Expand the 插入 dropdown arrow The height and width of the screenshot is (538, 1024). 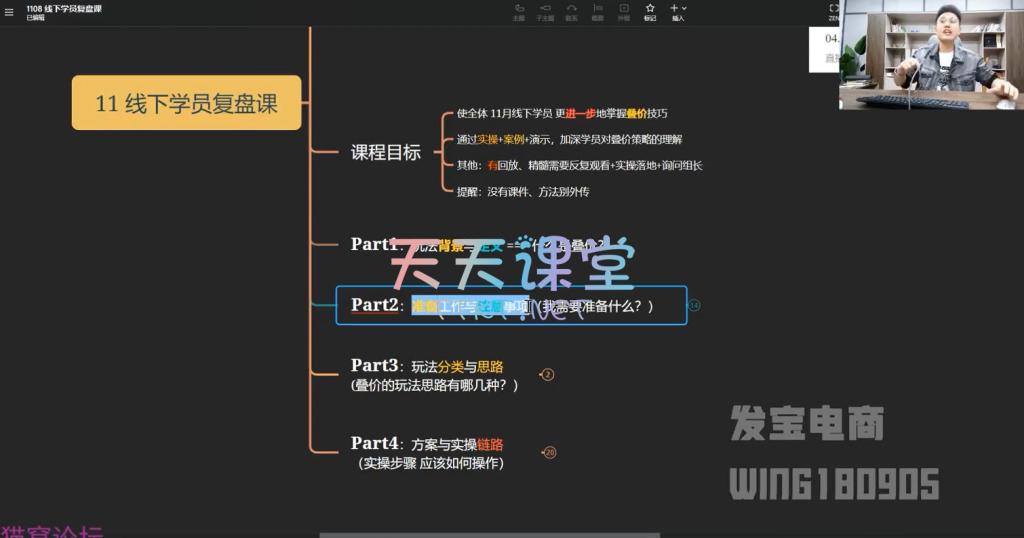[684, 9]
